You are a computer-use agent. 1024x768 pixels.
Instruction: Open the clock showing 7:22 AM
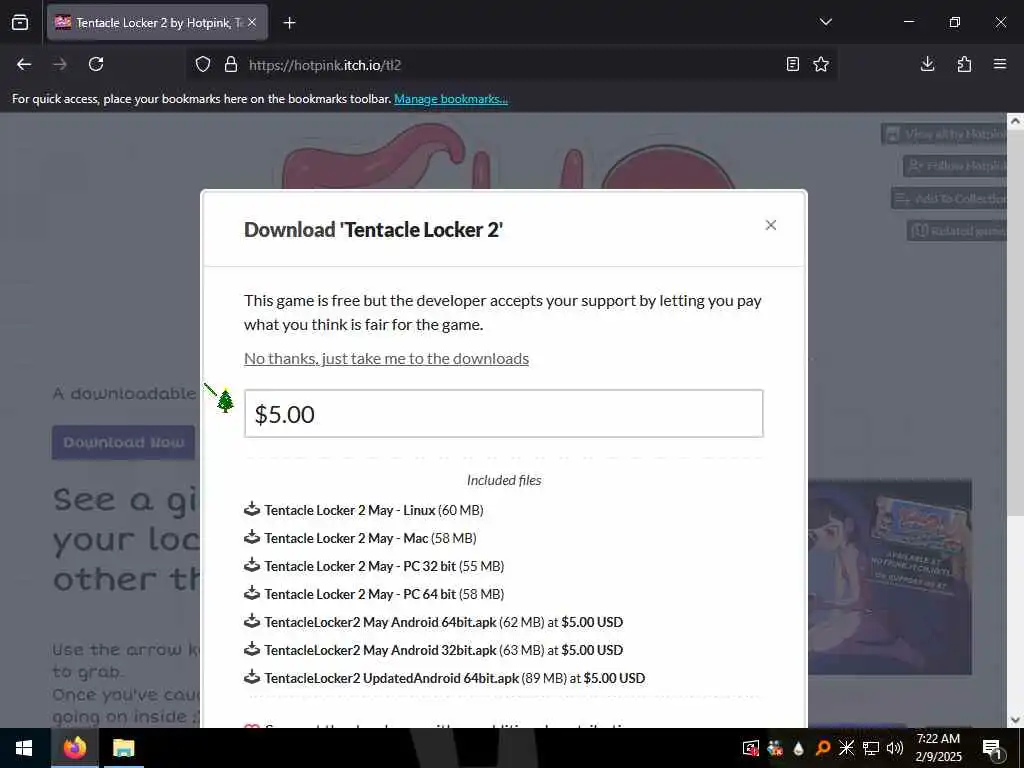(x=939, y=748)
